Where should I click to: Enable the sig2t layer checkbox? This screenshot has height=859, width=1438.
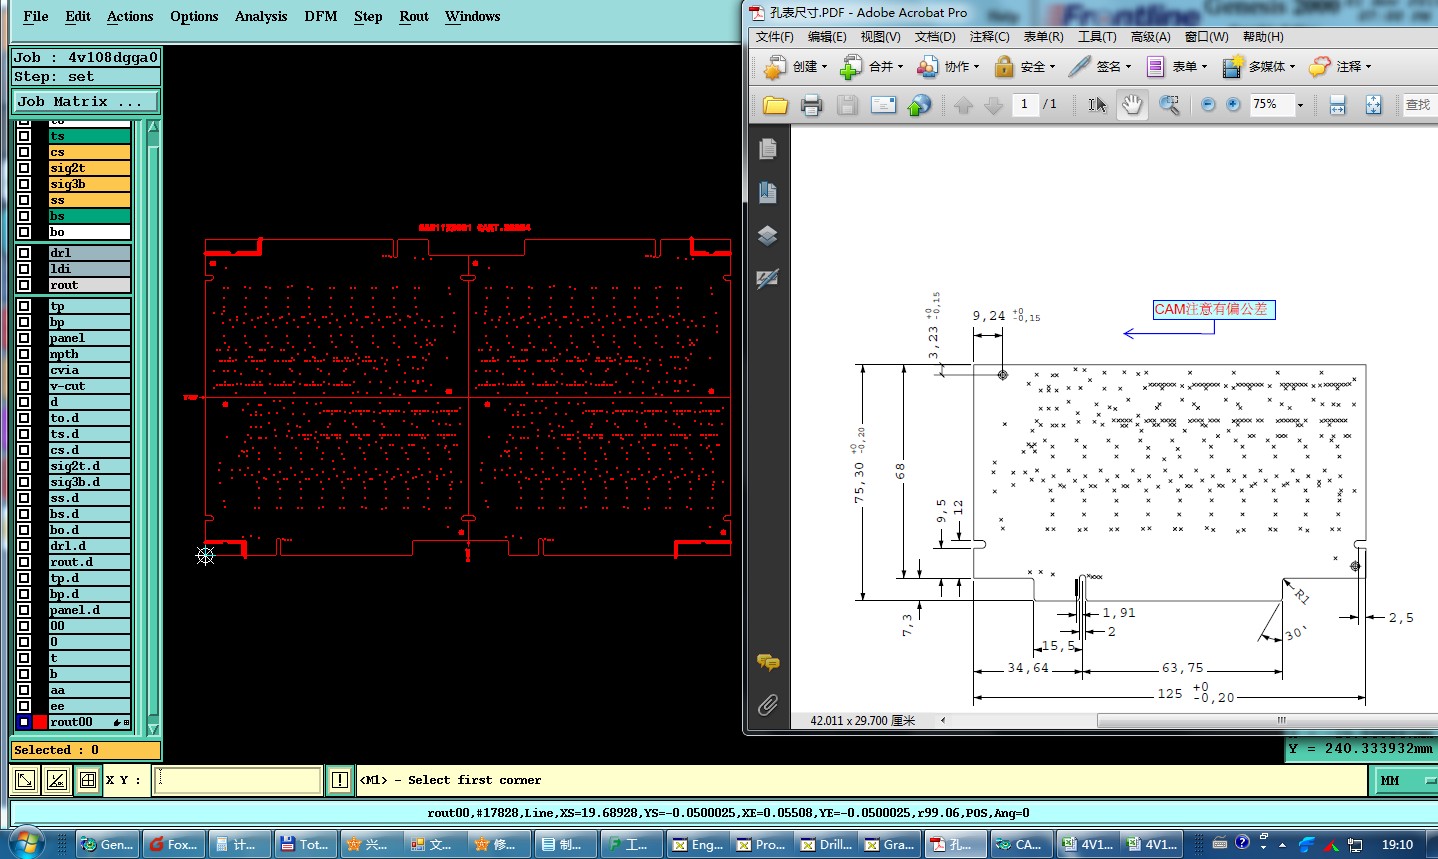(24, 168)
